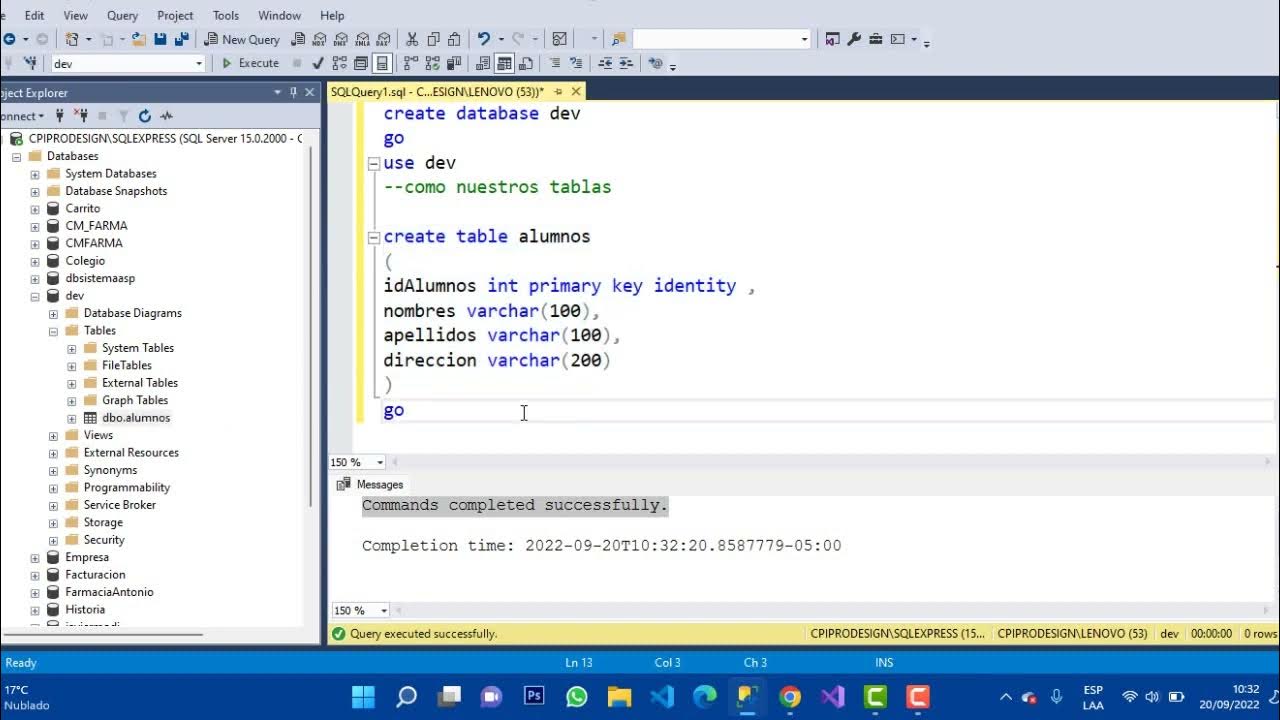Click the Execute button
The image size is (1280, 720).
click(250, 63)
